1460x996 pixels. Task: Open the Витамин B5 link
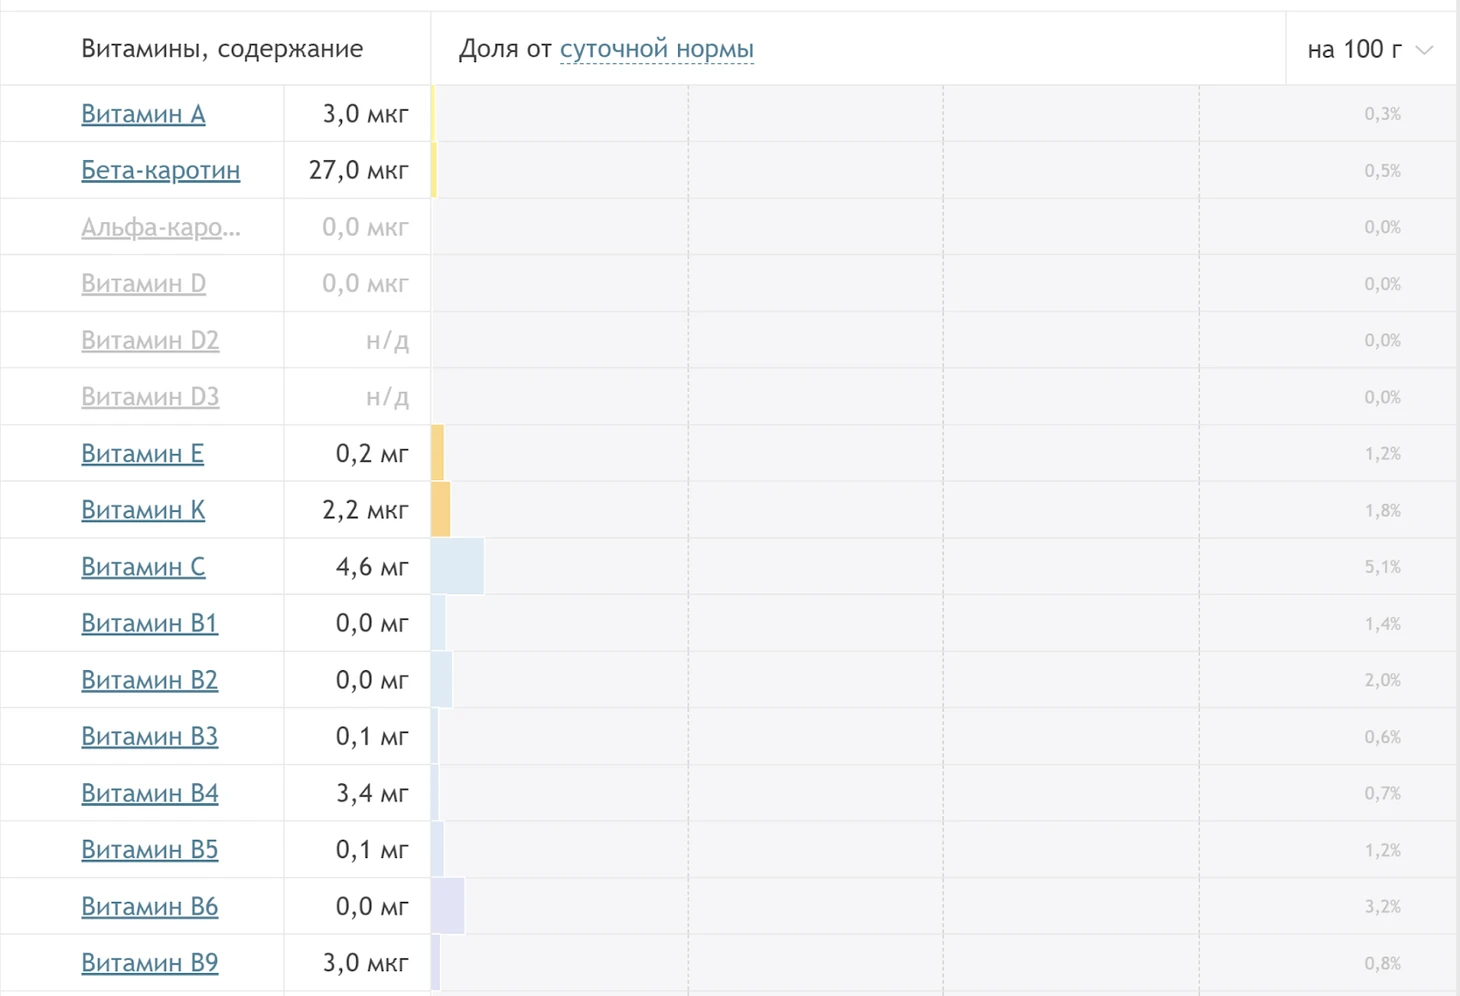point(149,850)
